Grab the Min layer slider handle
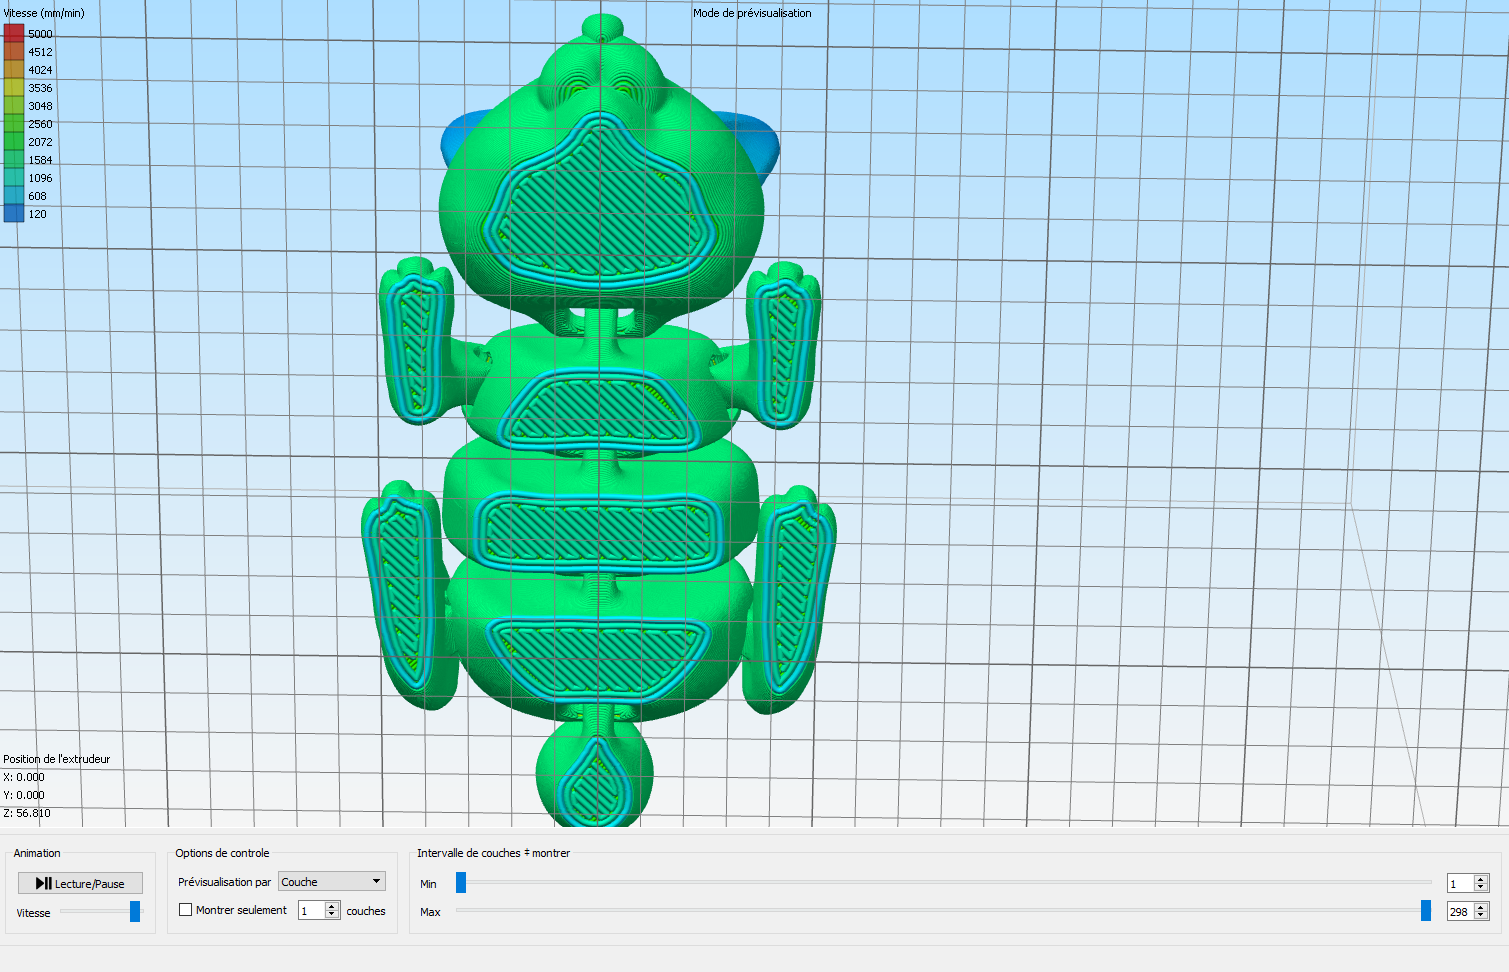 tap(461, 882)
